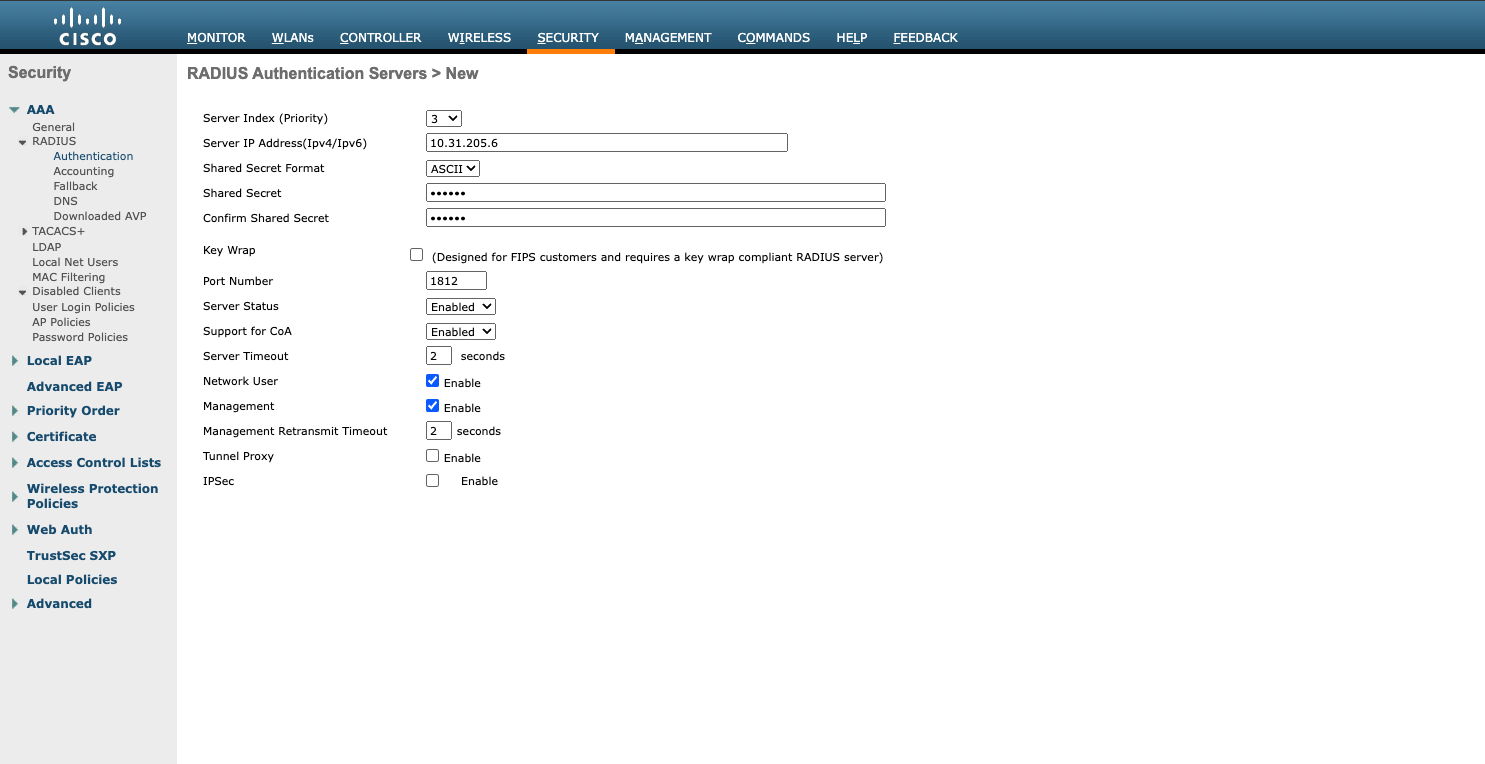
Task: Open the Accounting link under RADIUS
Action: [83, 171]
